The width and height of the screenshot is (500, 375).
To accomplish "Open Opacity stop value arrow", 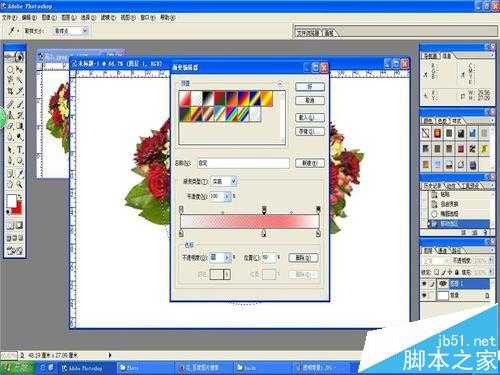I will [227, 257].
